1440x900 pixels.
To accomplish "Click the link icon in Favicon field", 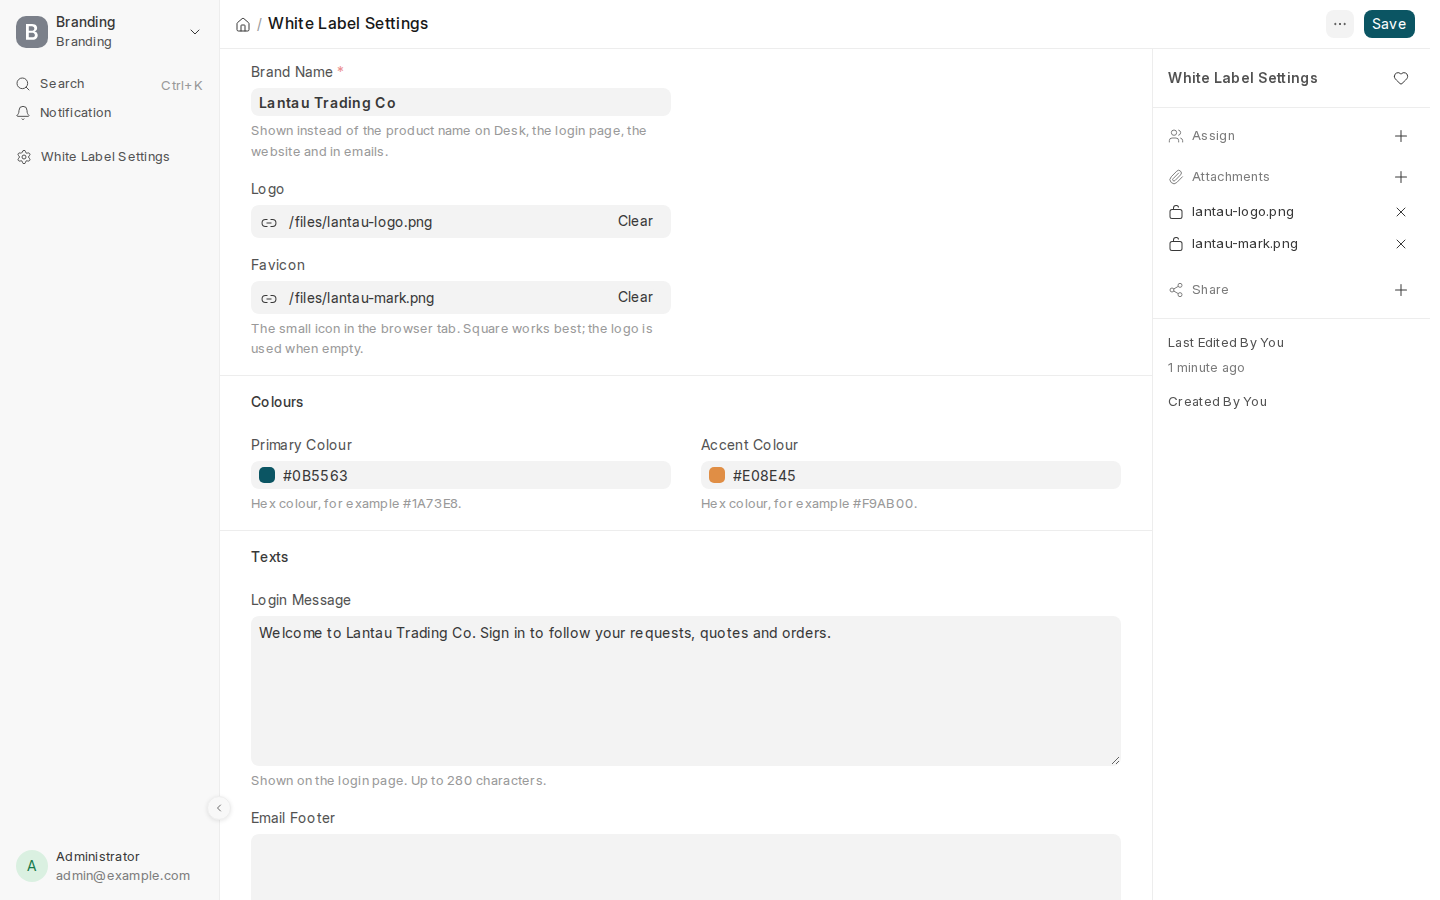I will click(x=269, y=298).
